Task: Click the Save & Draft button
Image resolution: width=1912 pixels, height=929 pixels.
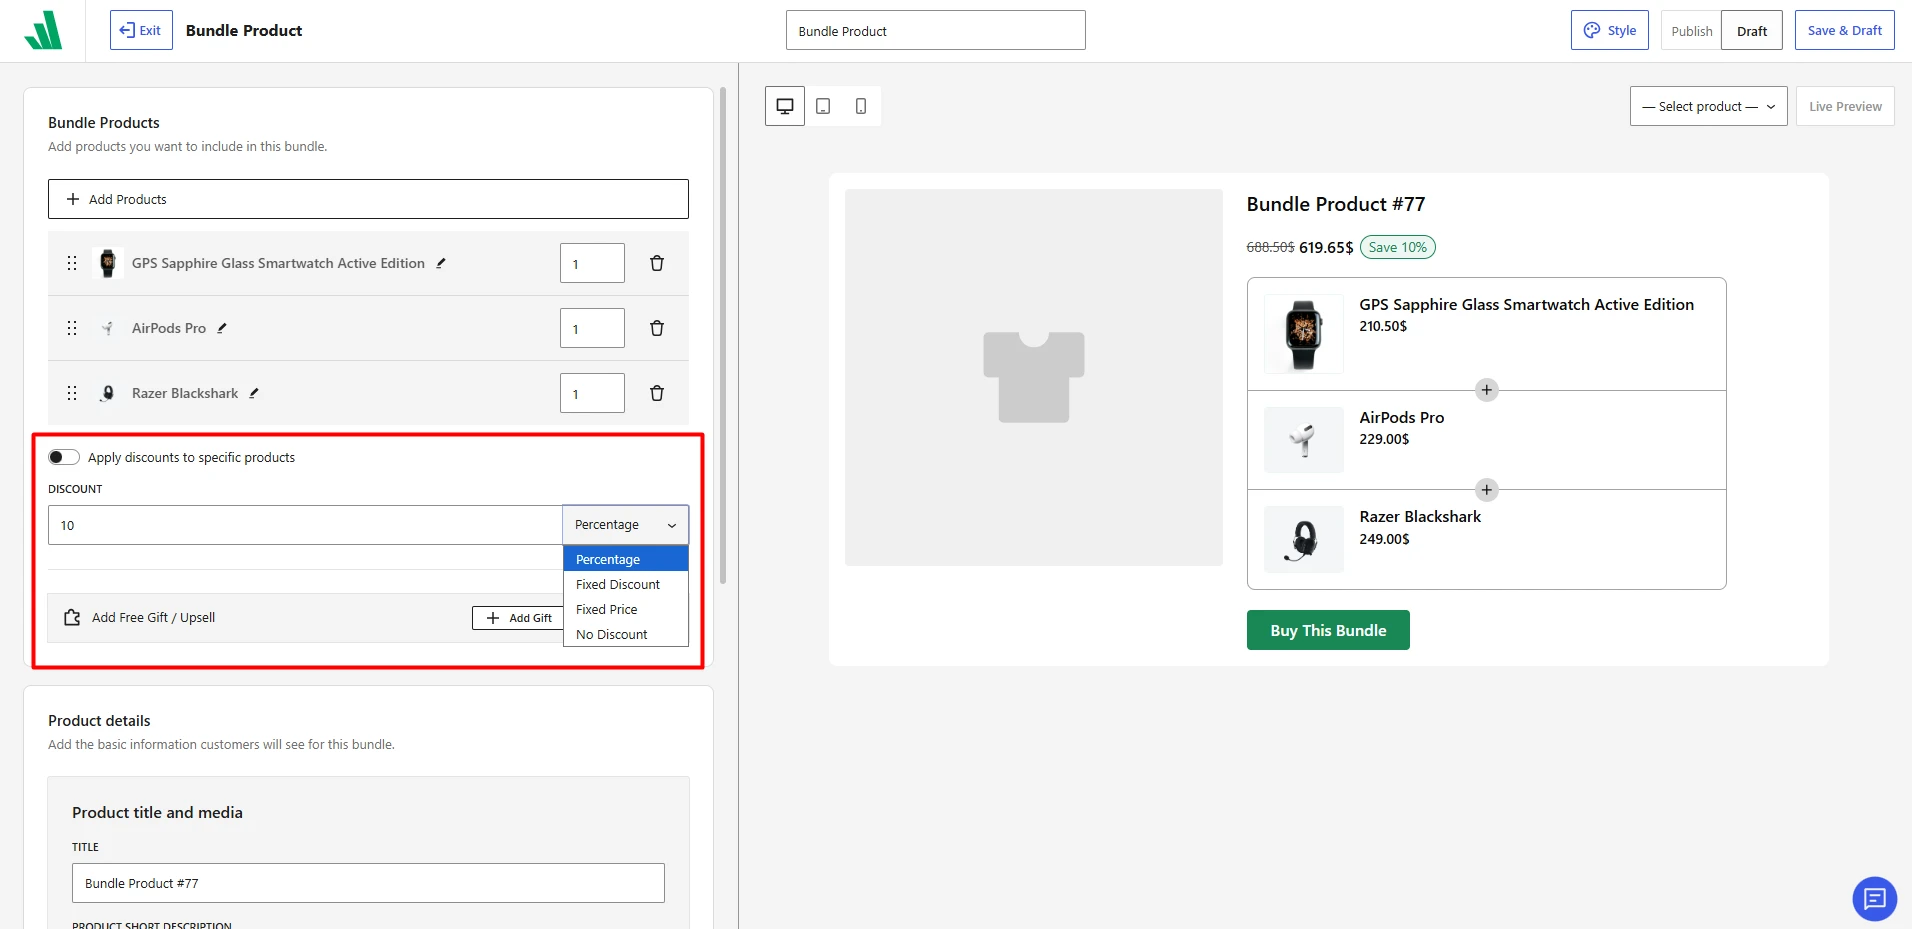Action: [x=1844, y=30]
